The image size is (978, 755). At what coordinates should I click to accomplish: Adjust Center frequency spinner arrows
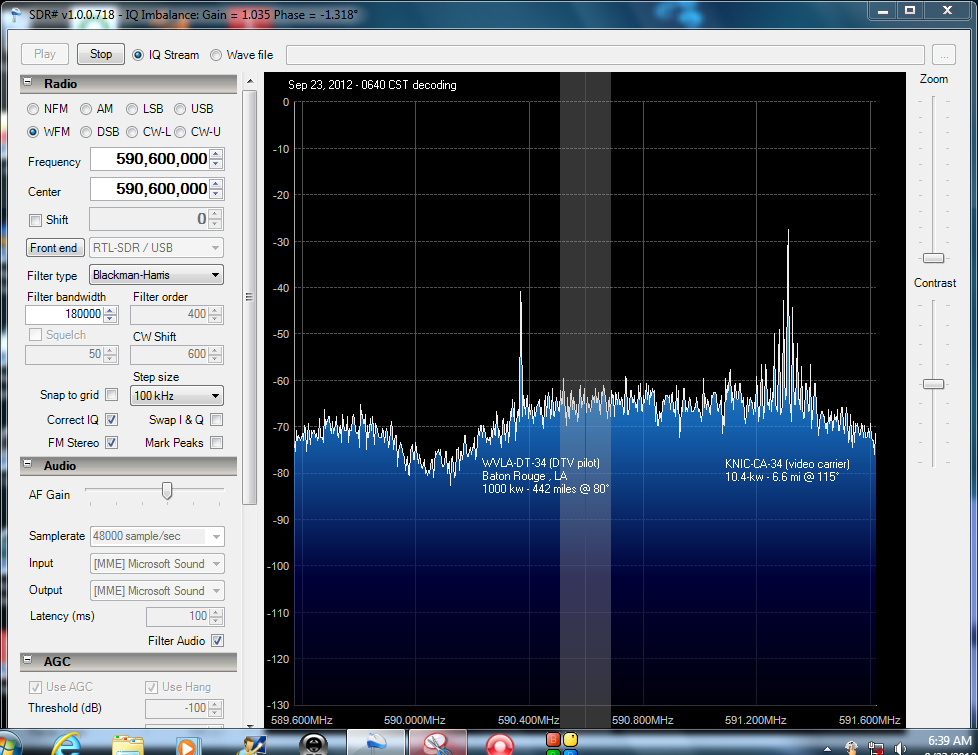(x=216, y=189)
